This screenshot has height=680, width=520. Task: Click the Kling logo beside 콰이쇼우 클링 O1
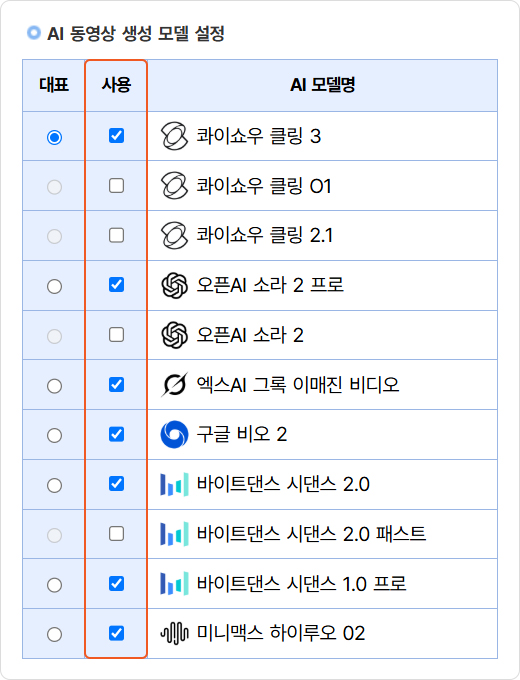coord(174,186)
